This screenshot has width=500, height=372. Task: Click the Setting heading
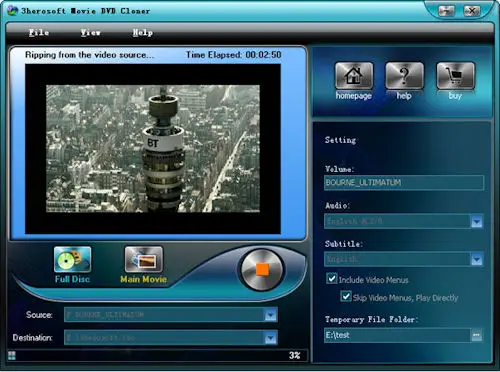point(340,140)
